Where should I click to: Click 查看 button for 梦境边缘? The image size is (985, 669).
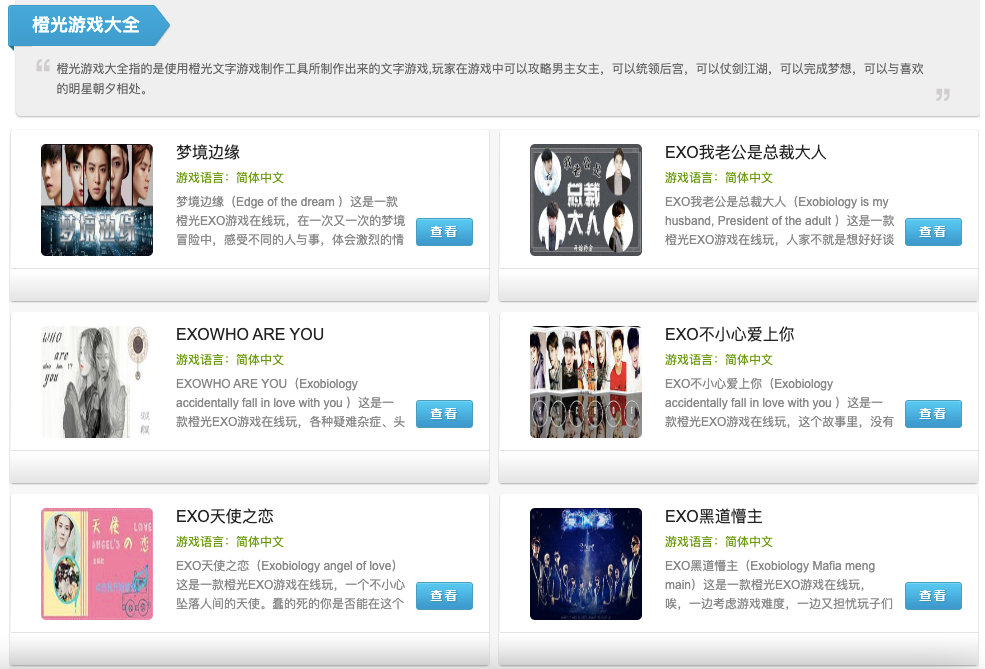pyautogui.click(x=444, y=232)
